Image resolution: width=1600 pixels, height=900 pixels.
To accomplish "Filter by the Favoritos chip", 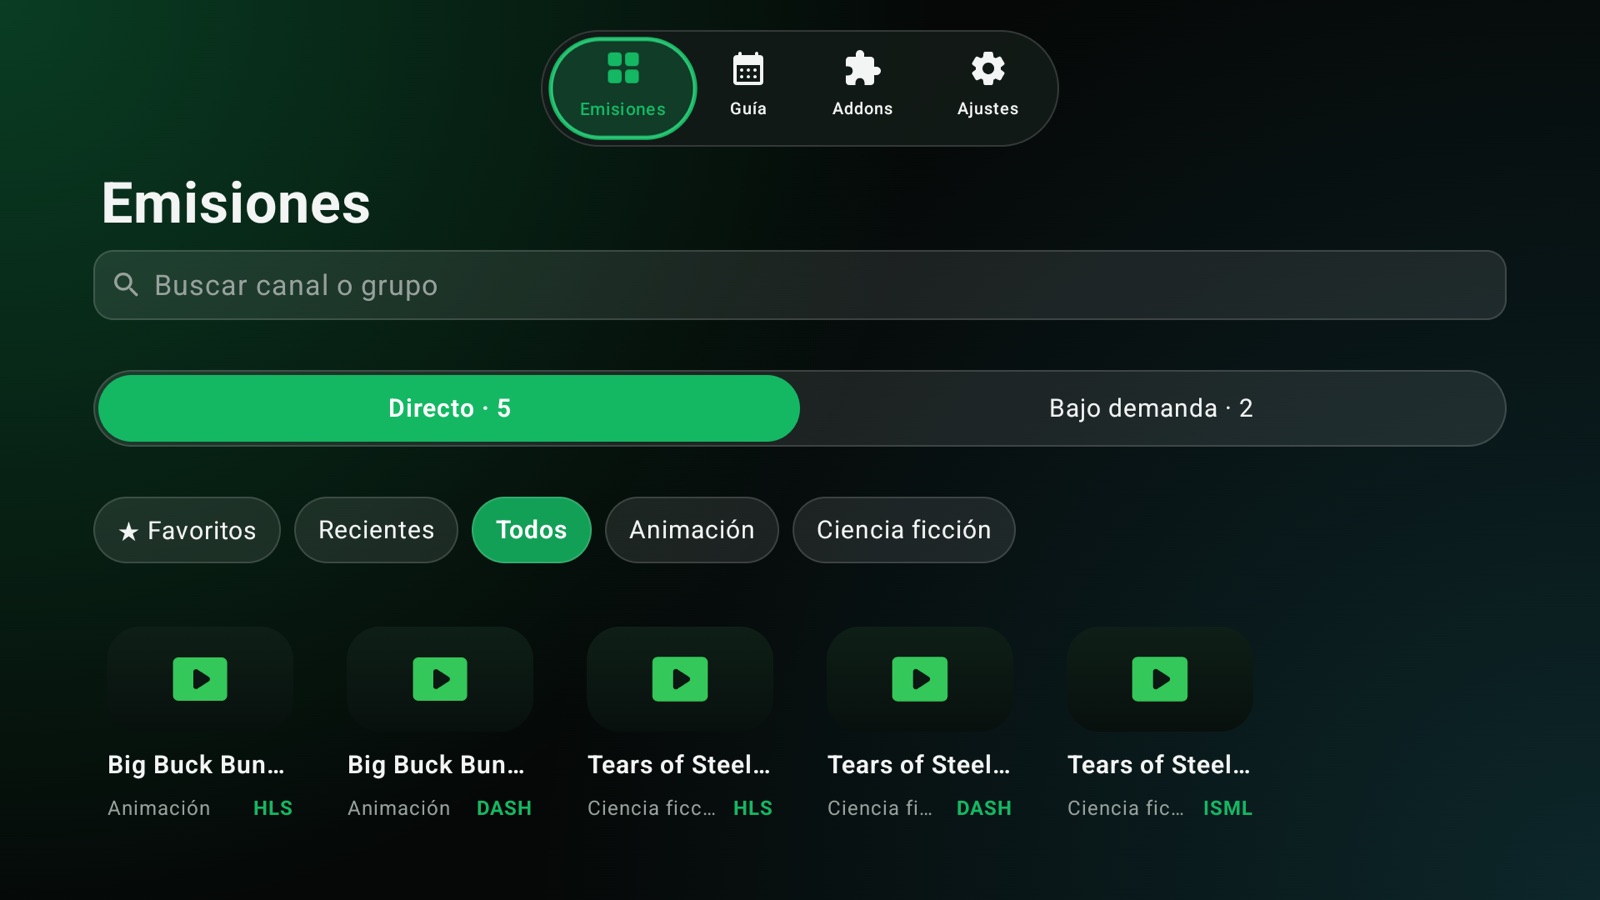I will click(187, 530).
